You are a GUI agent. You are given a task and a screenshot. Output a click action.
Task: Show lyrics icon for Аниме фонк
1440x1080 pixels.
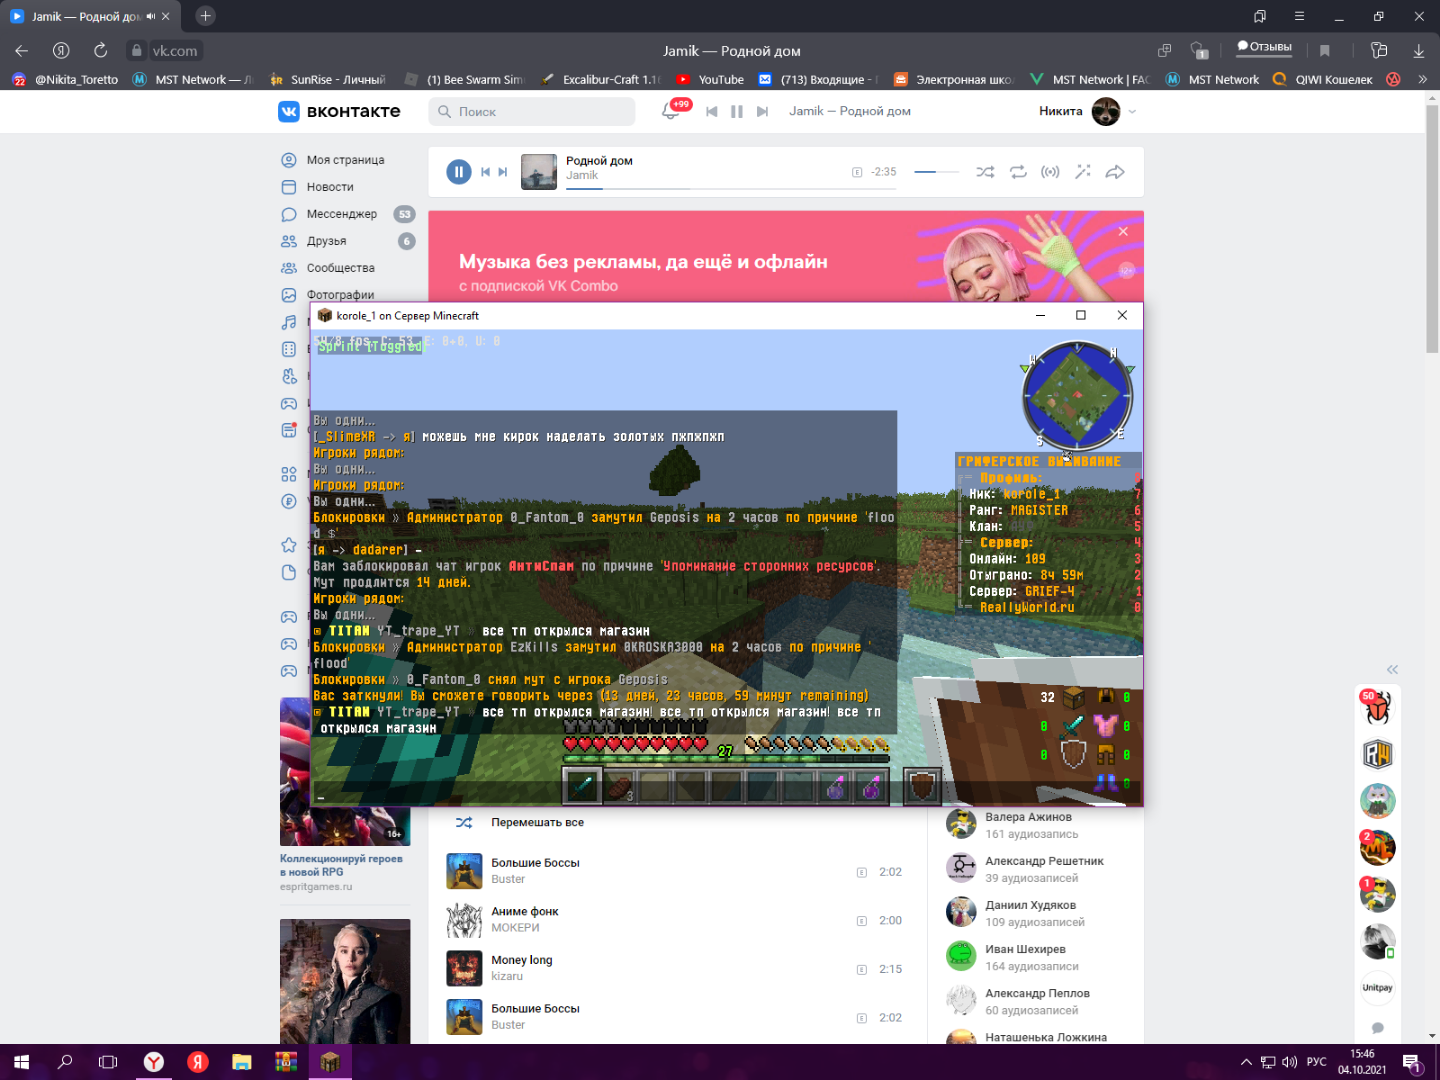click(x=861, y=921)
